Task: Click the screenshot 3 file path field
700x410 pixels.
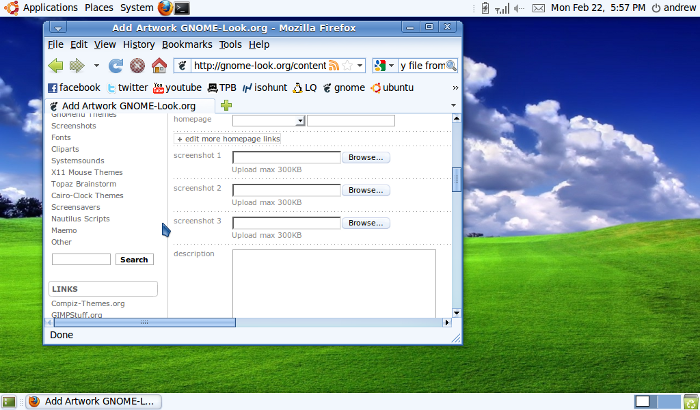Action: pyautogui.click(x=287, y=223)
